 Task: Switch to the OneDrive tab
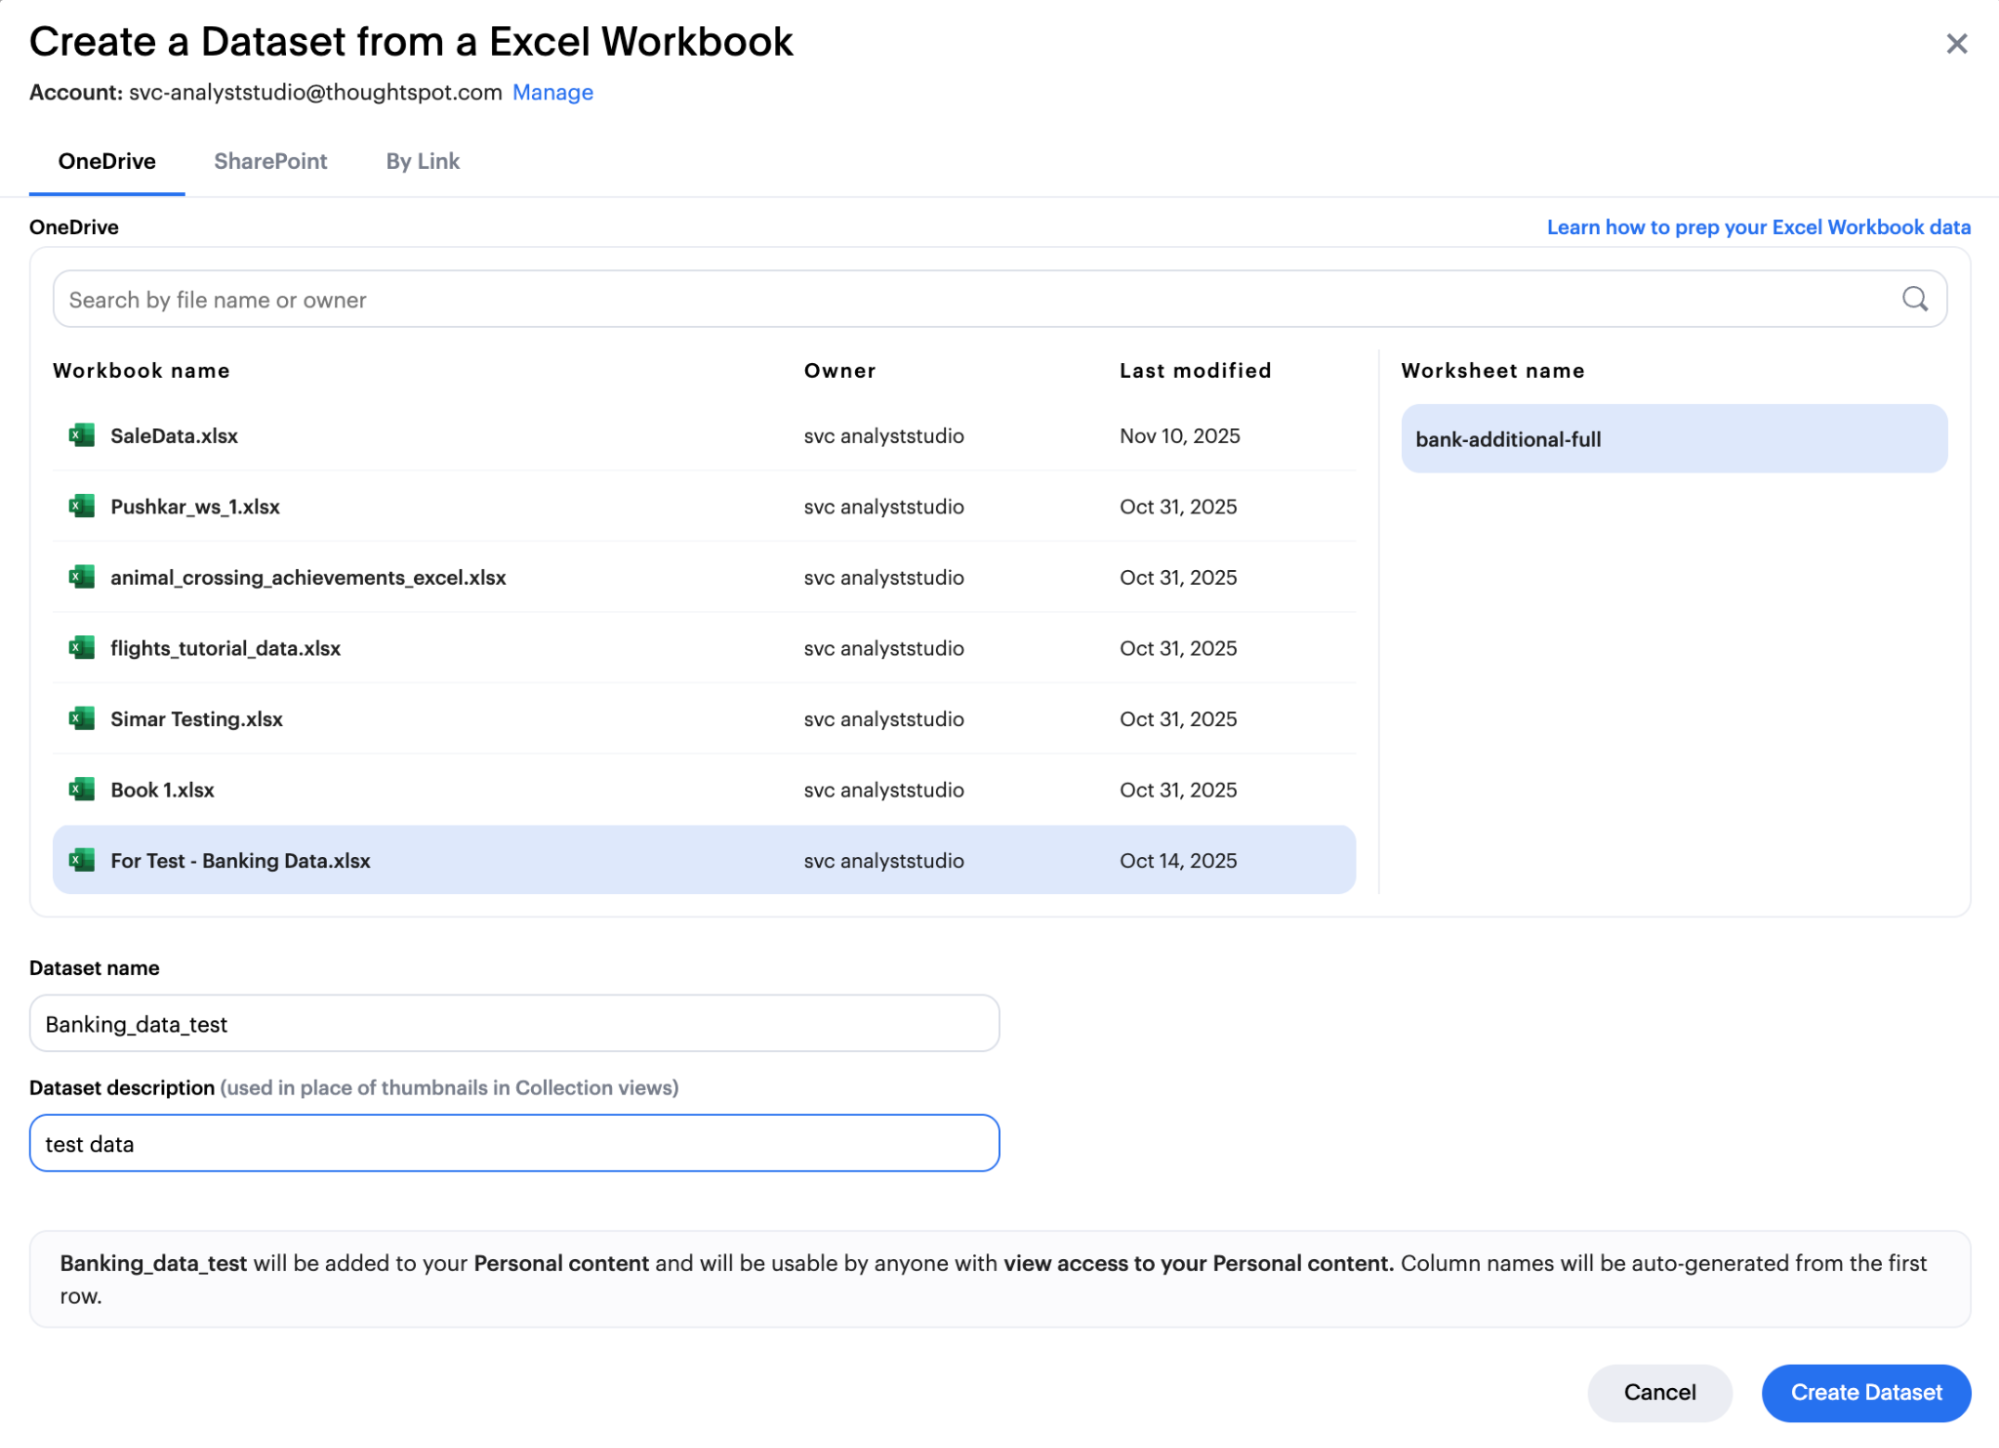tap(106, 161)
